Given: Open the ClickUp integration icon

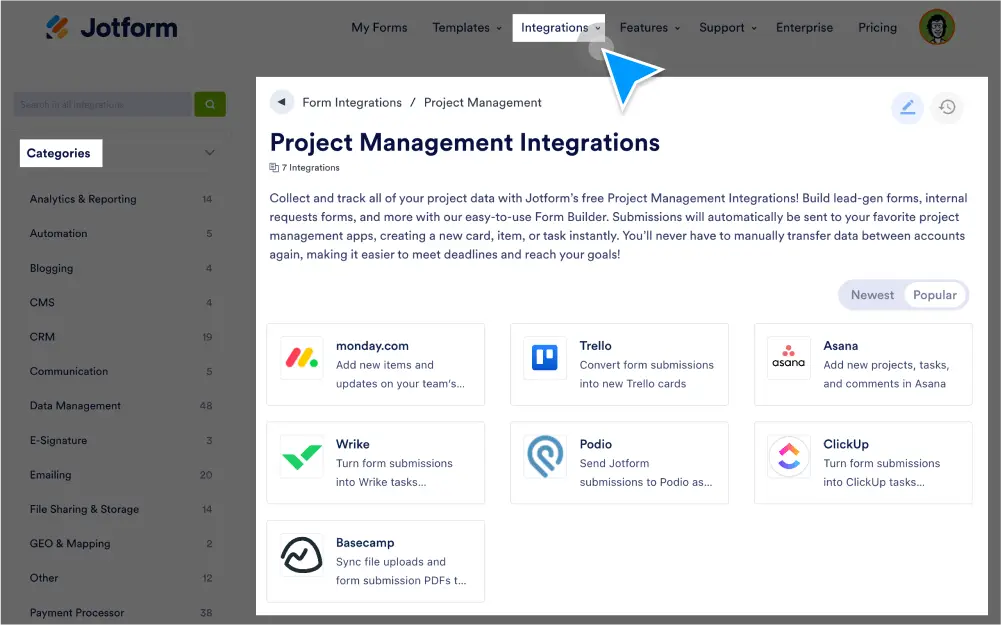Looking at the screenshot, I should (x=788, y=455).
